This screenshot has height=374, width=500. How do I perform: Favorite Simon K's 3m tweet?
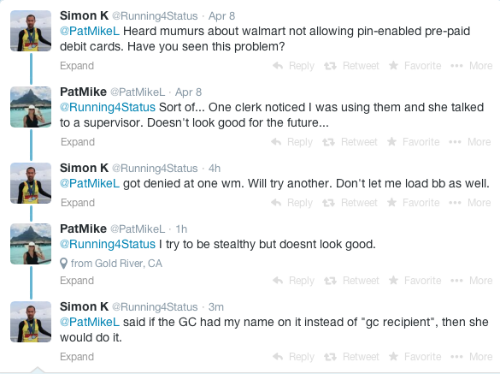point(415,357)
